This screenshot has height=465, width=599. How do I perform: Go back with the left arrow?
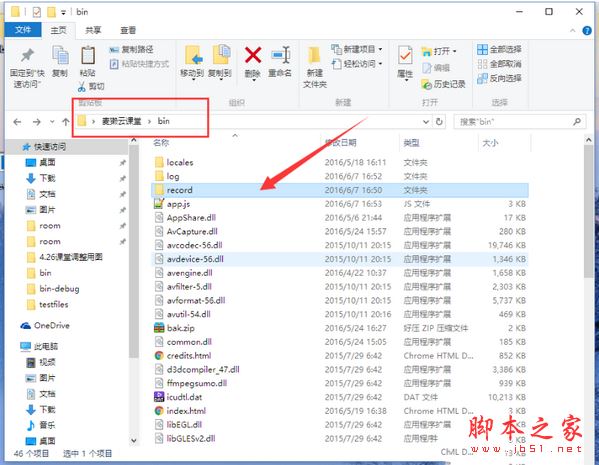tap(17, 122)
